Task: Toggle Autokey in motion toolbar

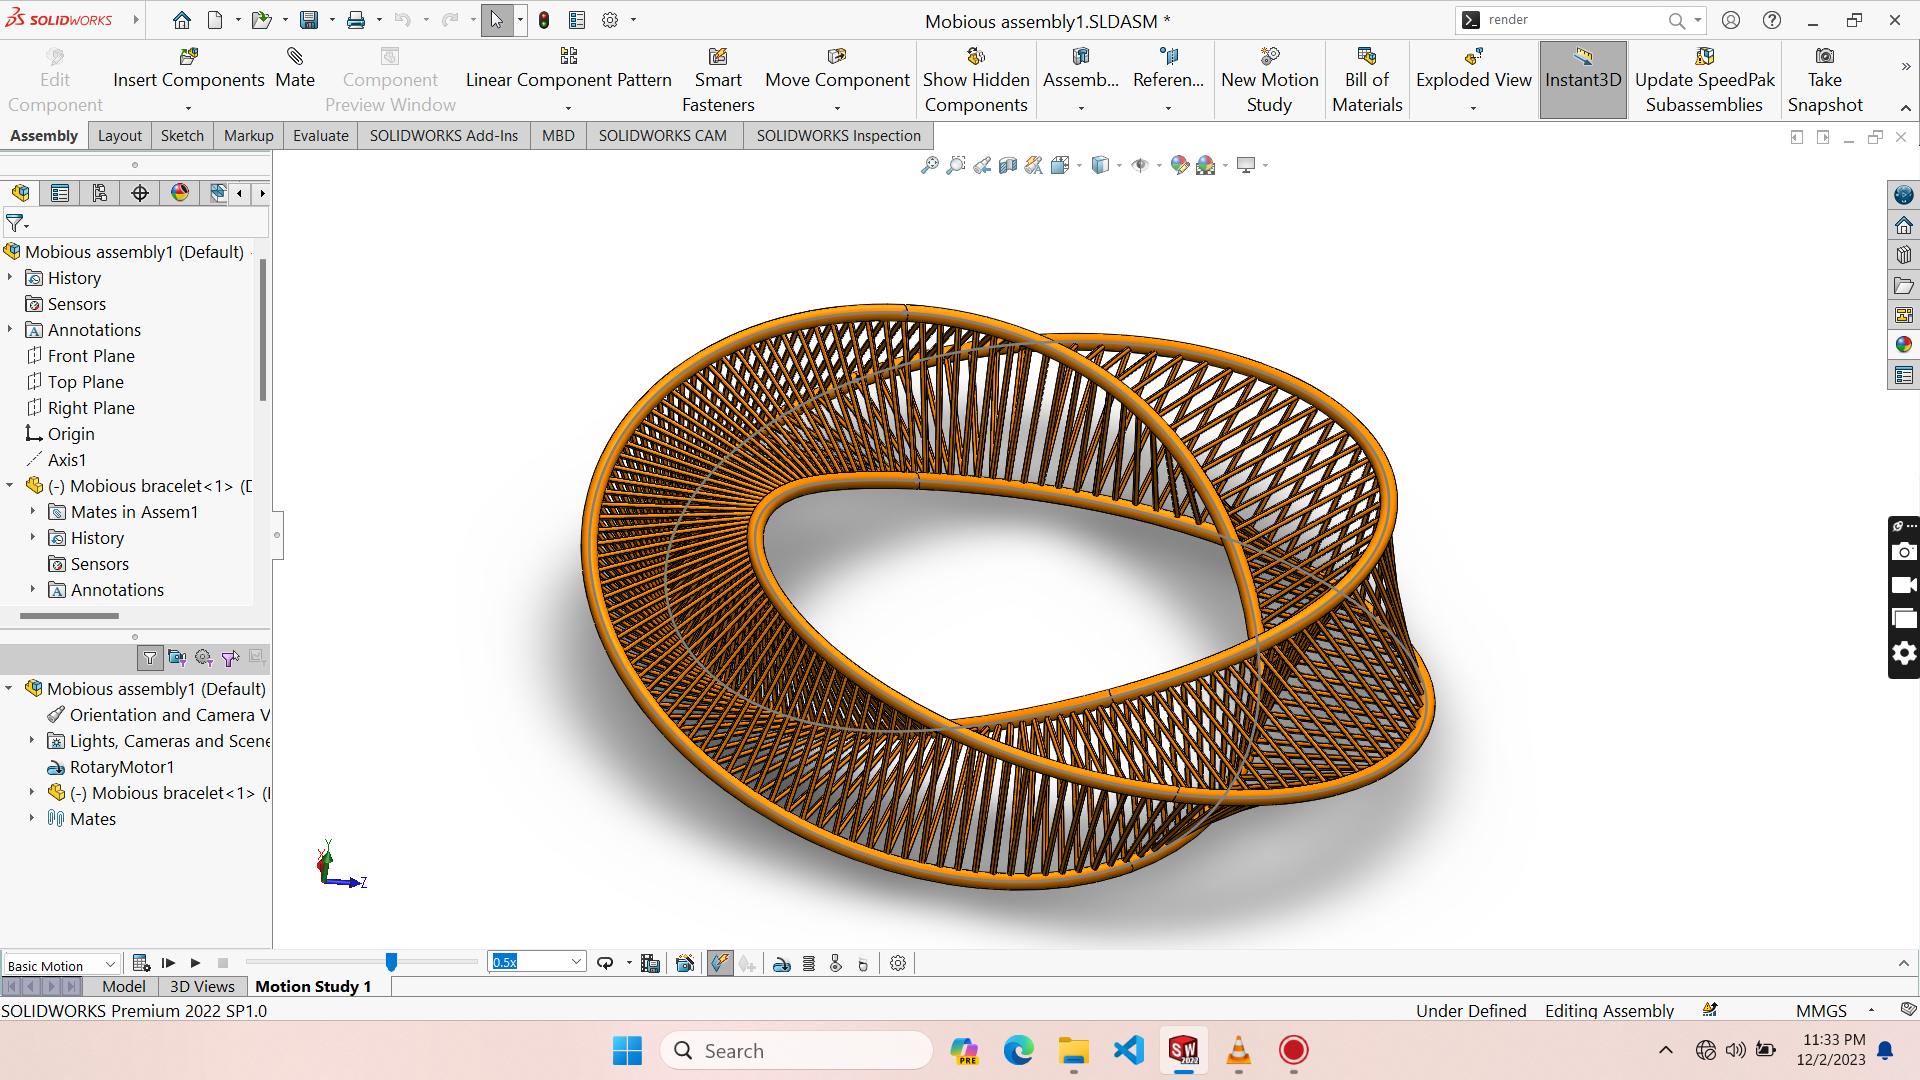Action: [x=720, y=964]
